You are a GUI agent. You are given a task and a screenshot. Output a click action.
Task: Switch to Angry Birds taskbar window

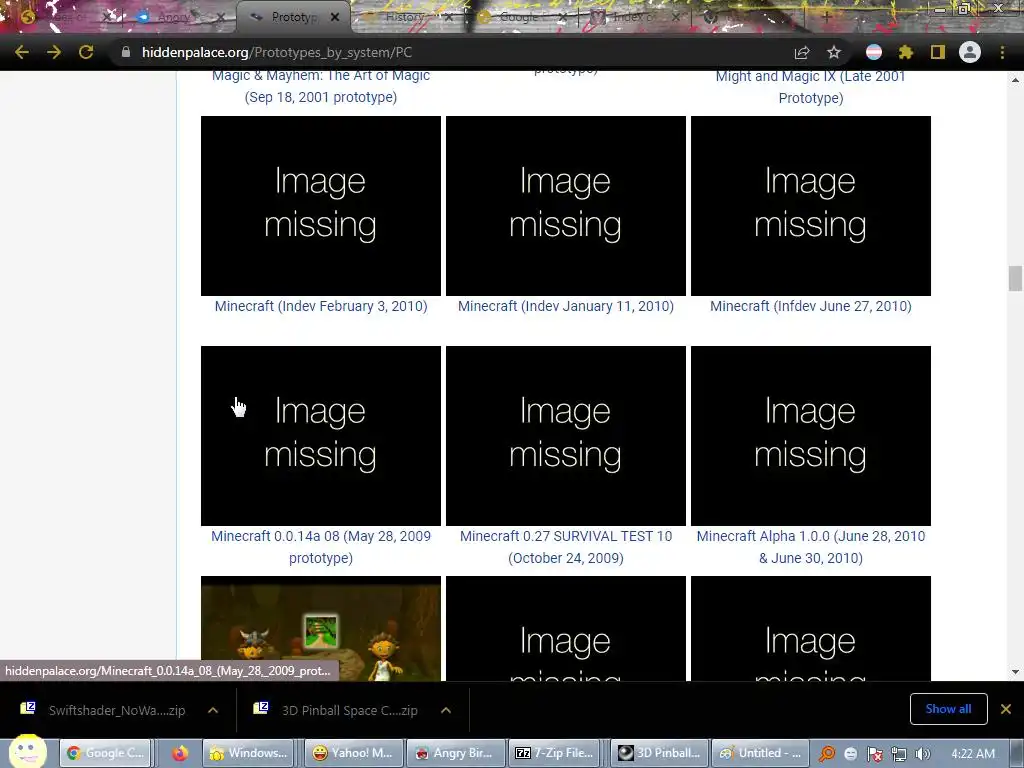[455, 753]
